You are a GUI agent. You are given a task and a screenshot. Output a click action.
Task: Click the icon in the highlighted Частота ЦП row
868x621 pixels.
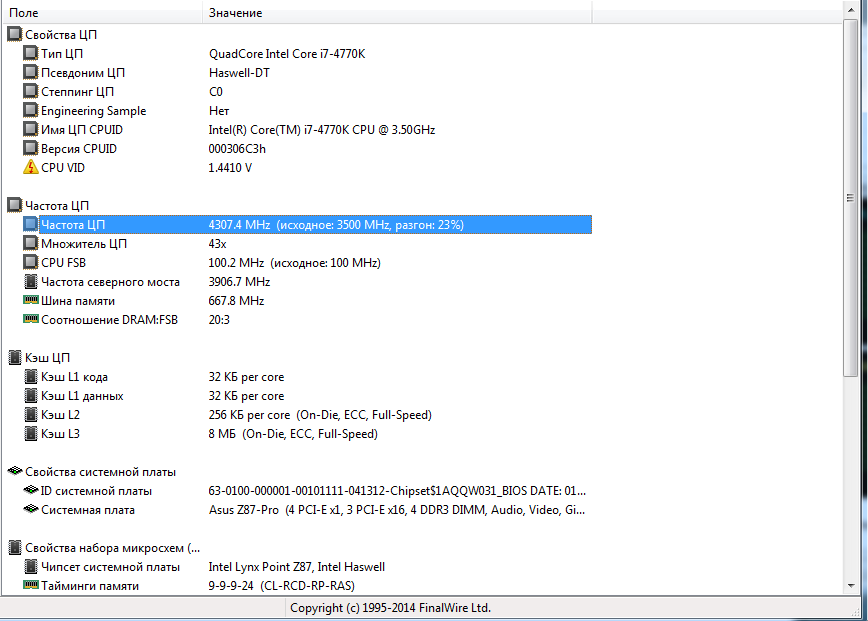pyautogui.click(x=30, y=224)
